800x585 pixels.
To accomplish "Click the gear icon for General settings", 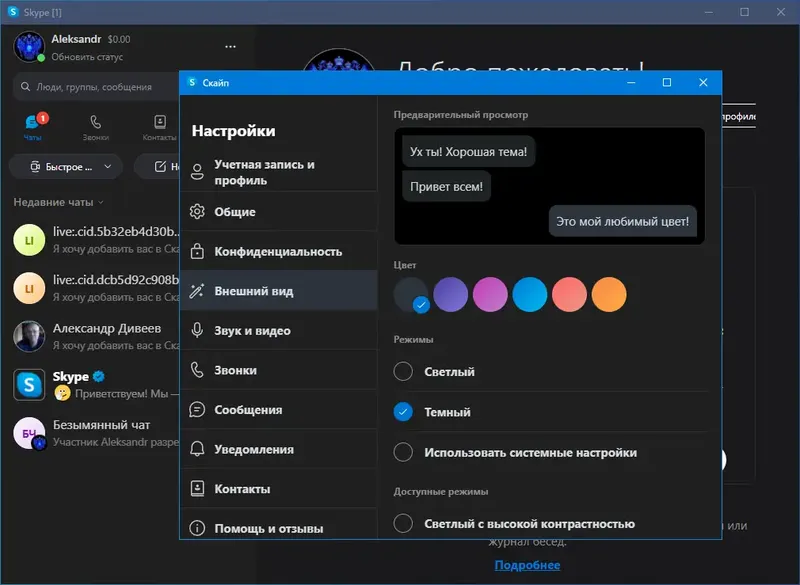I will (199, 211).
